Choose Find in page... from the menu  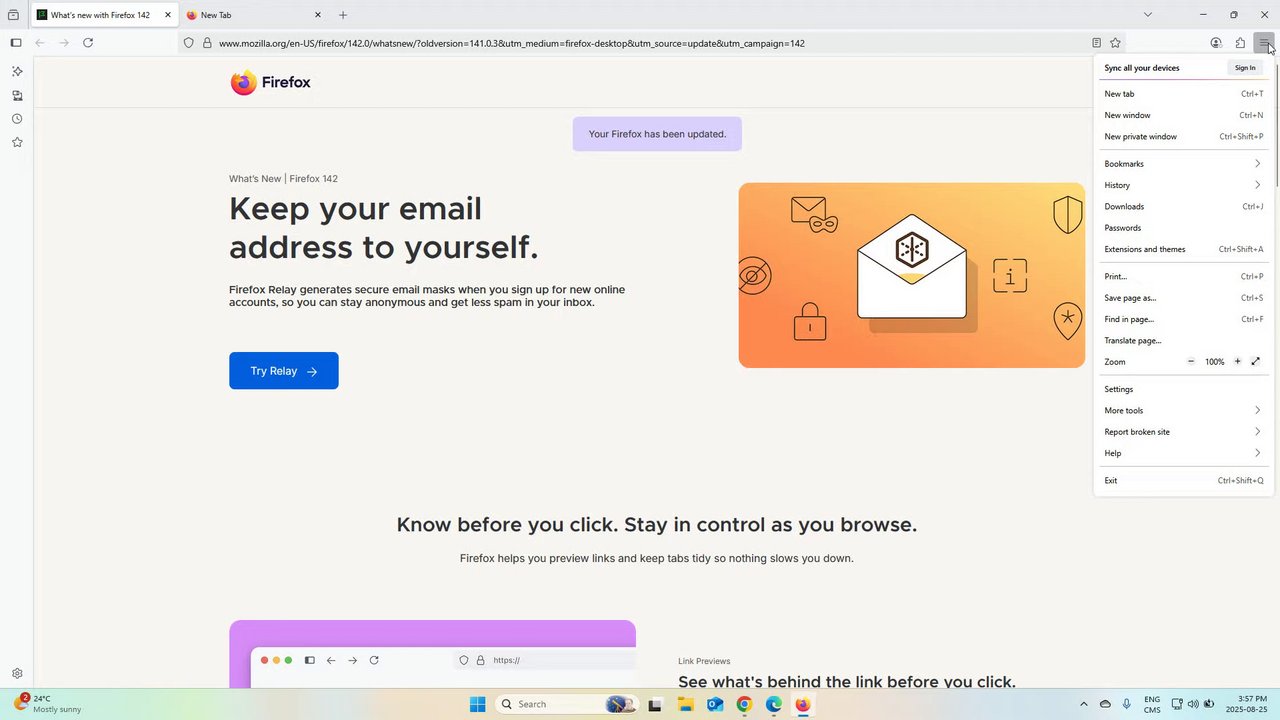1183,319
